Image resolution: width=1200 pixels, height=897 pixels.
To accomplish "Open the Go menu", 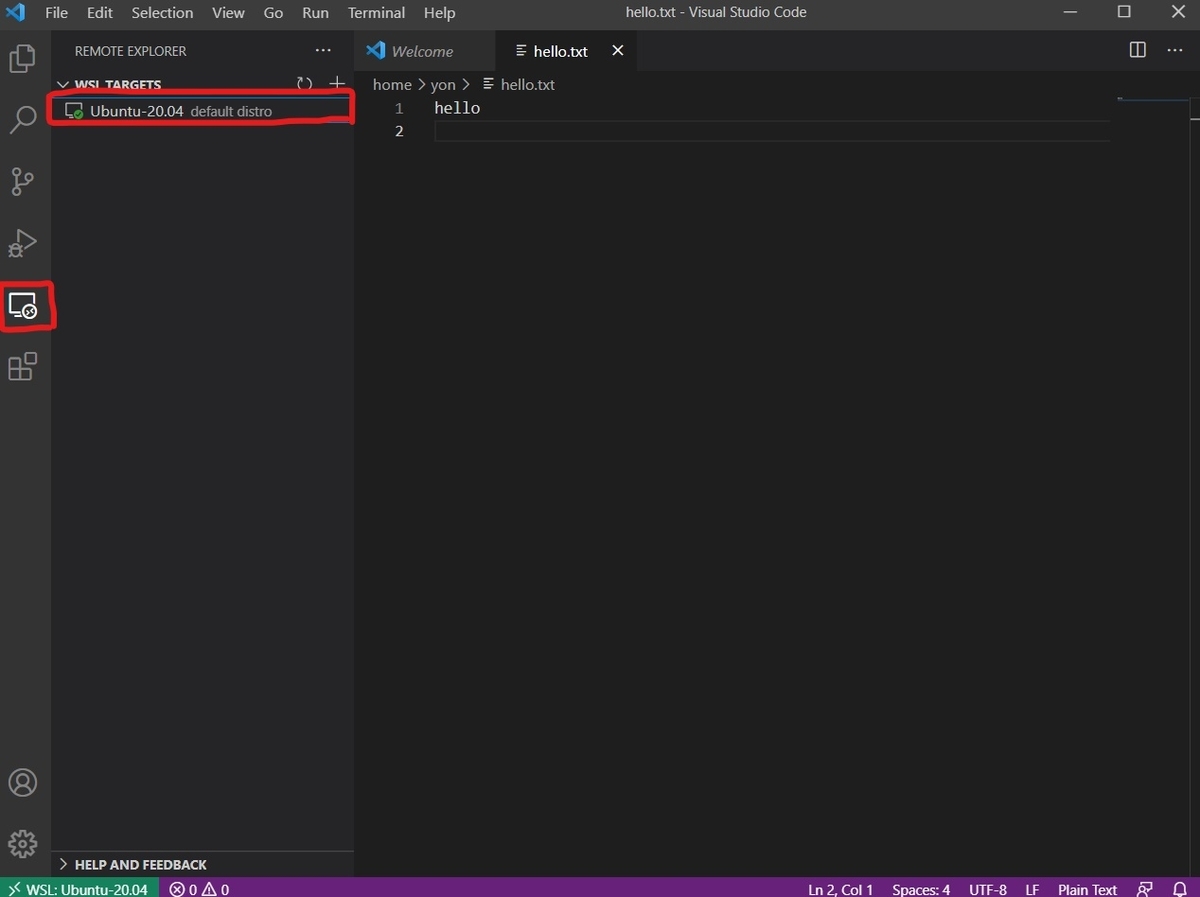I will (273, 13).
